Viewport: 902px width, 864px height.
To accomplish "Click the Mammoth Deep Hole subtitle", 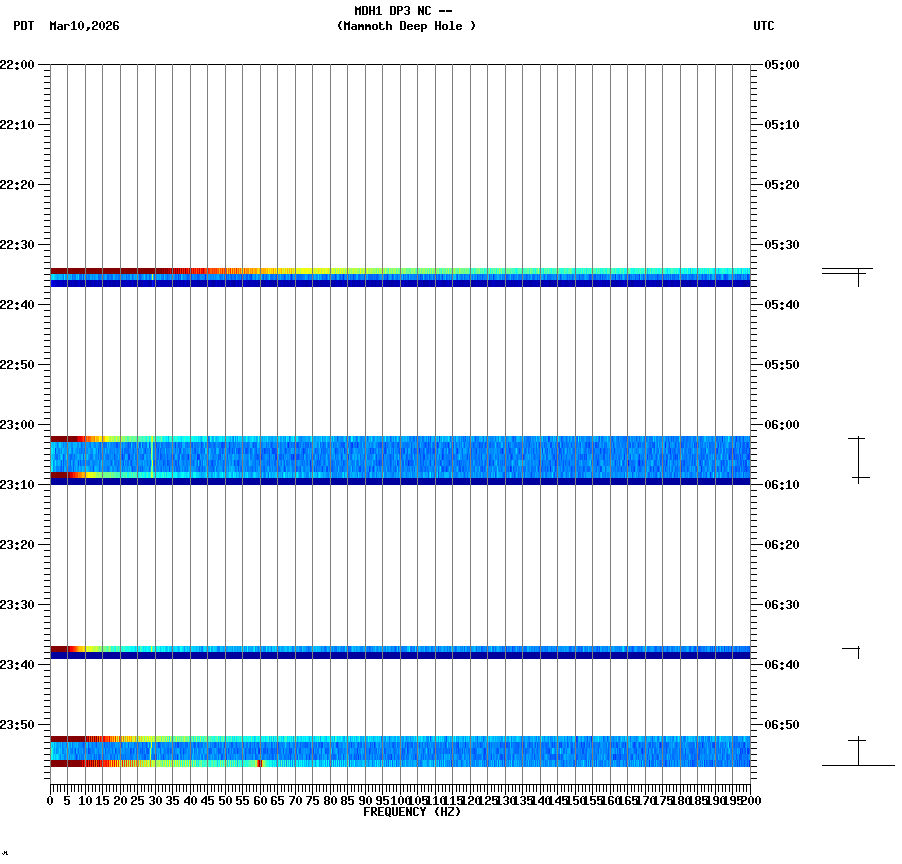I will point(407,27).
